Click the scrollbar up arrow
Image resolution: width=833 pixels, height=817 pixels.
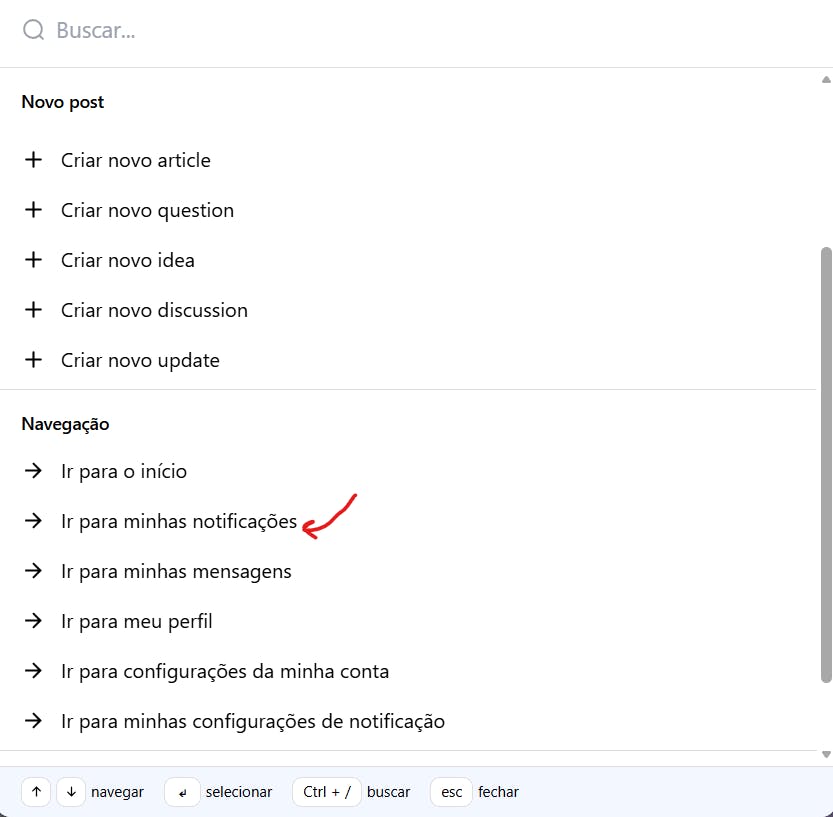click(x=826, y=79)
